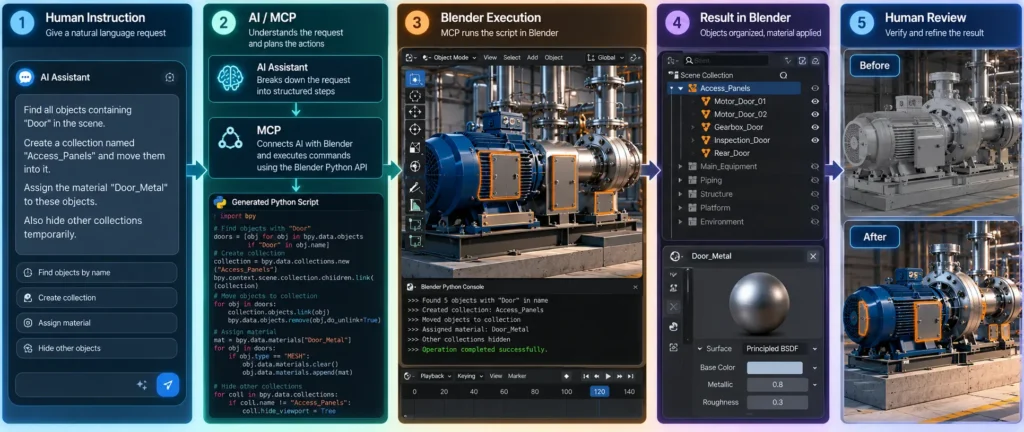Show the hidden Piping collection
Image resolution: width=1024 pixels, height=432 pixels.
coord(815,181)
